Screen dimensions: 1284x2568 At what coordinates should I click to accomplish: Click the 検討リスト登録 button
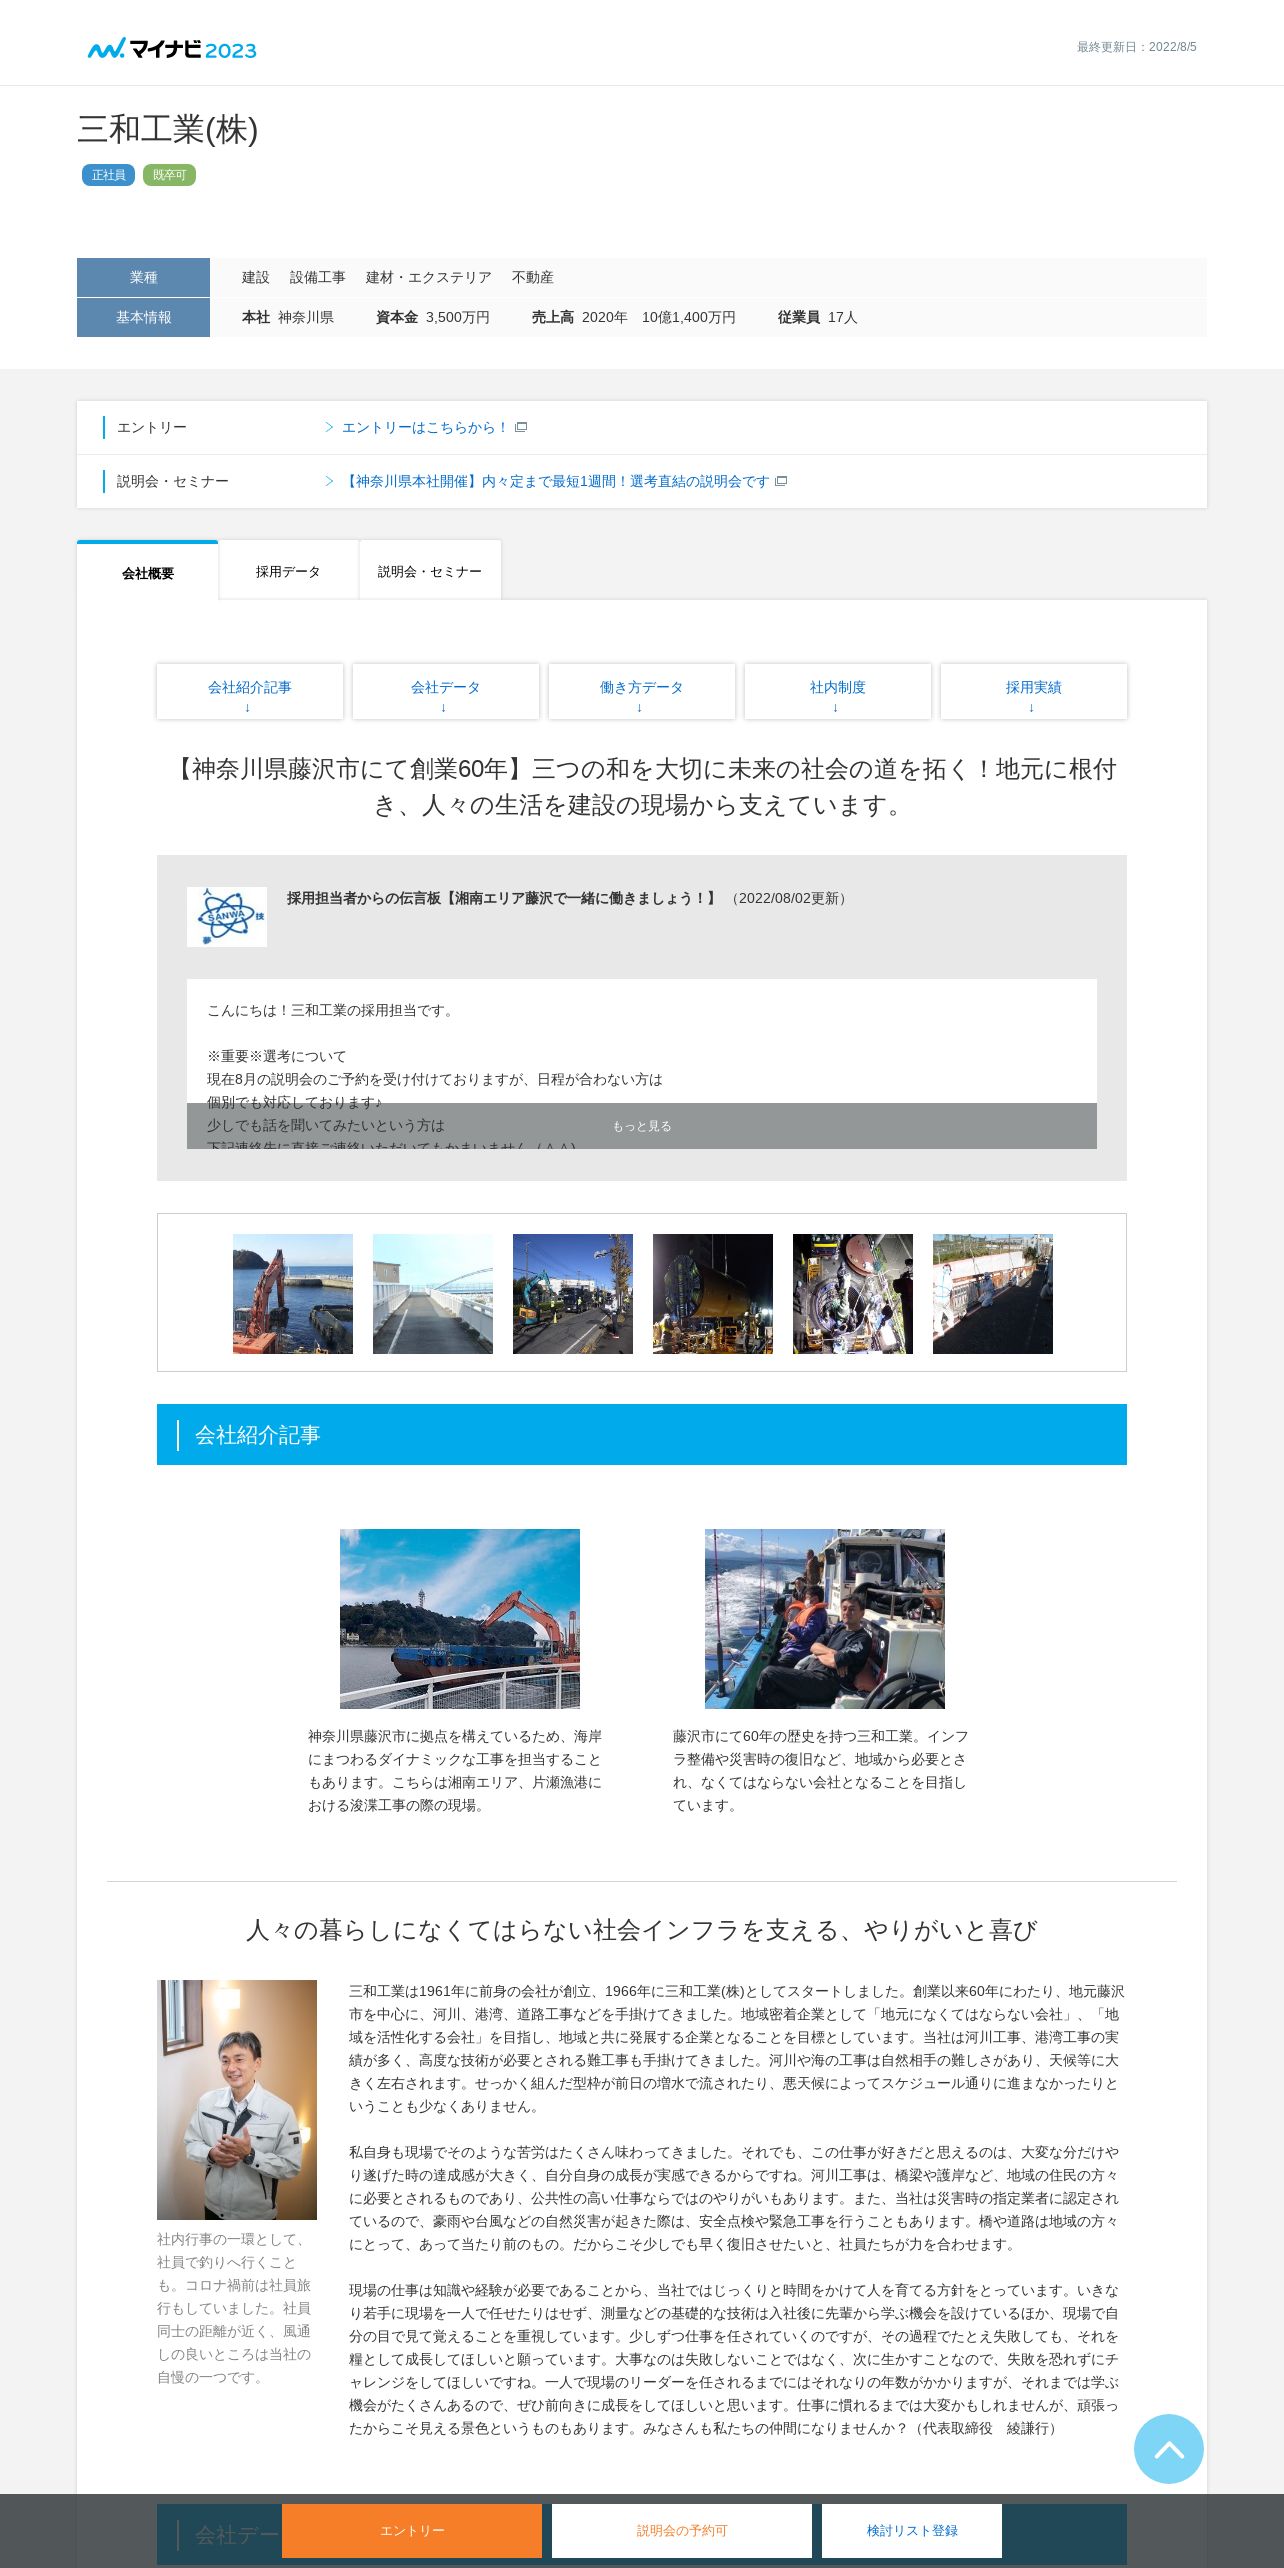(912, 2531)
